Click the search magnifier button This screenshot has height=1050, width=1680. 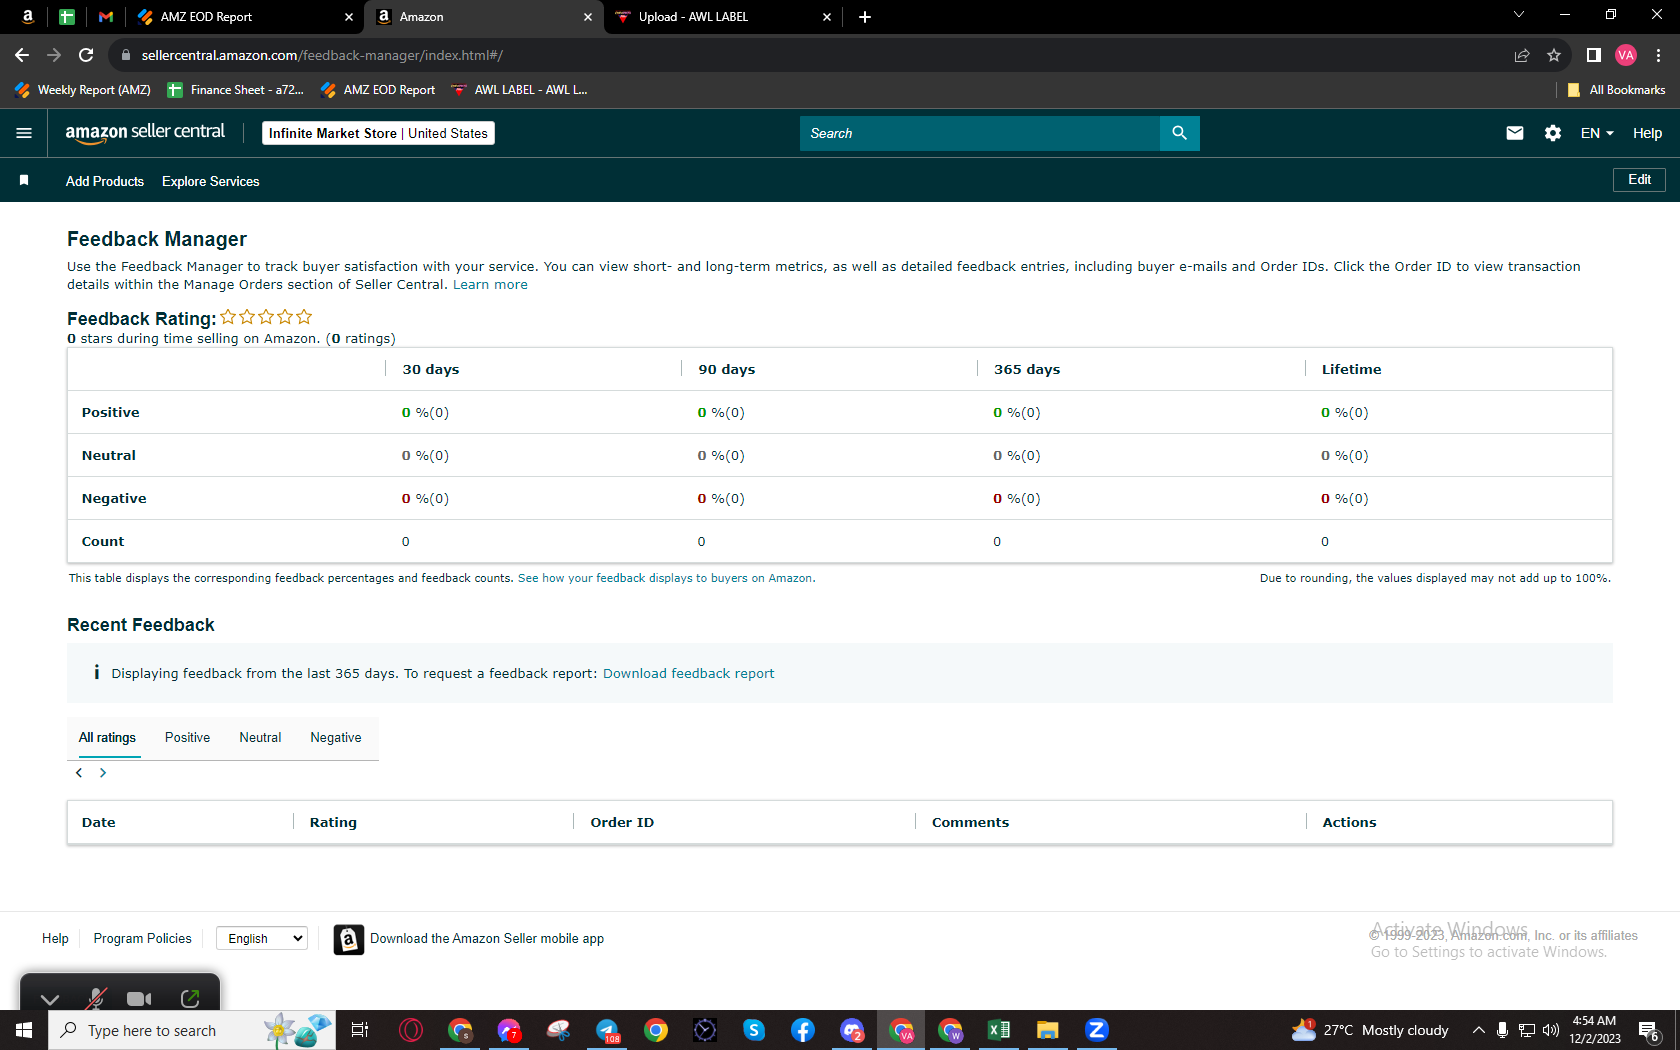(1179, 133)
